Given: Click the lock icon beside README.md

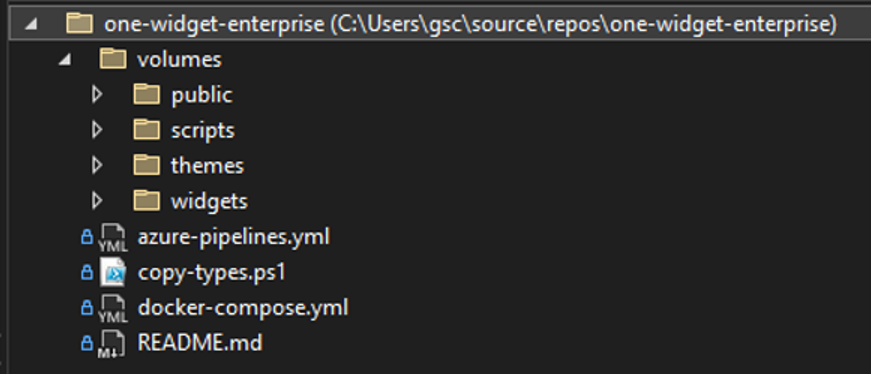Looking at the screenshot, I should [87, 343].
